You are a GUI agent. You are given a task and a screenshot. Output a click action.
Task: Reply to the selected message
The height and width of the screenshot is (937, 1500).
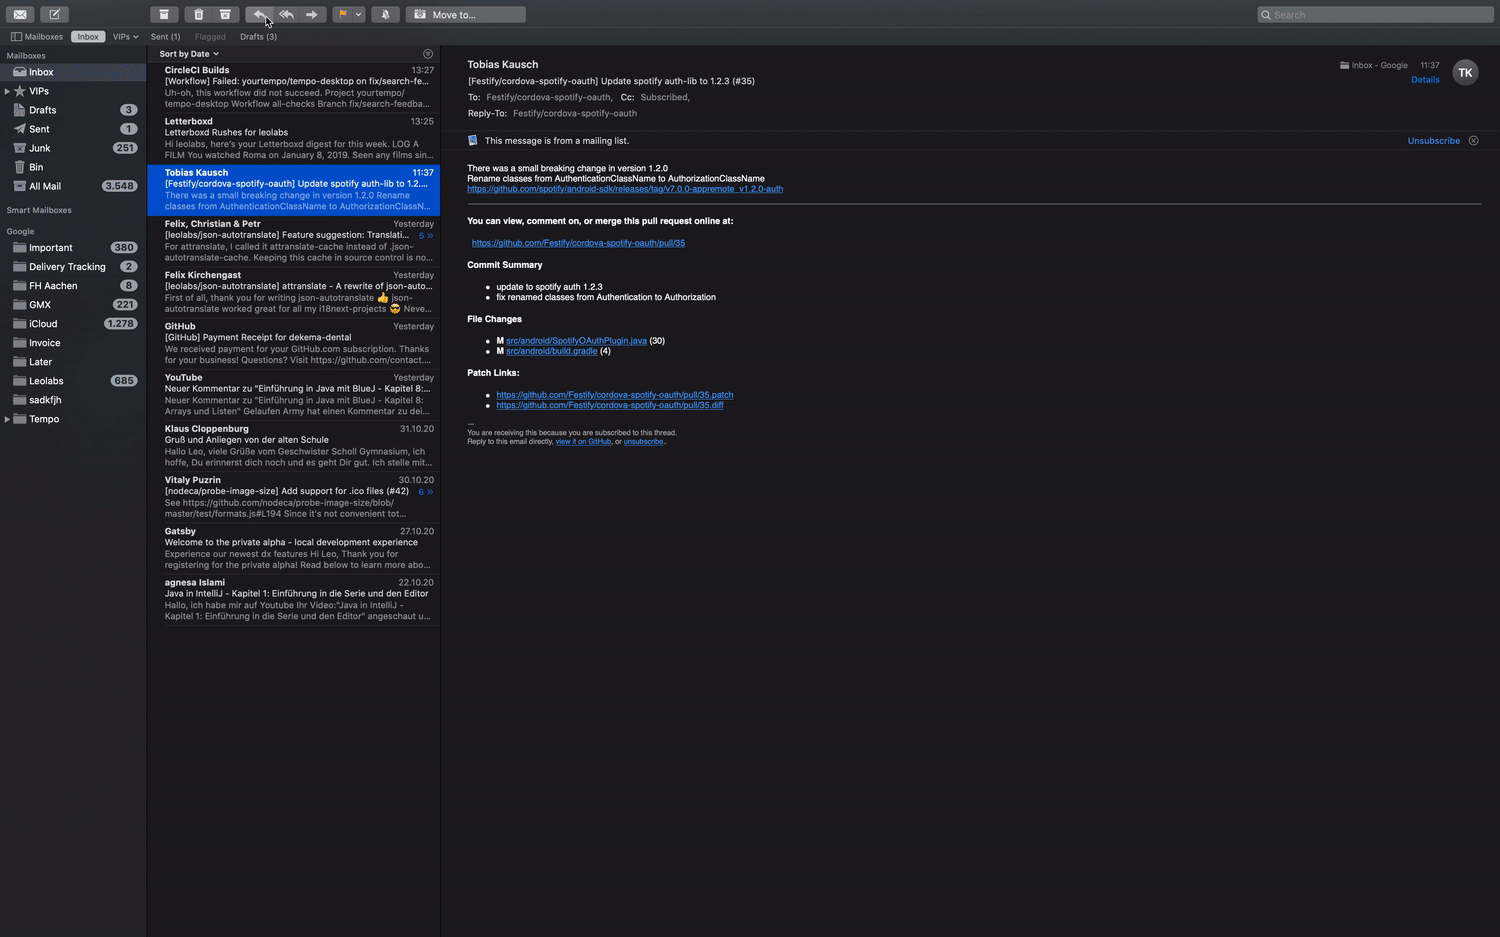tap(259, 14)
